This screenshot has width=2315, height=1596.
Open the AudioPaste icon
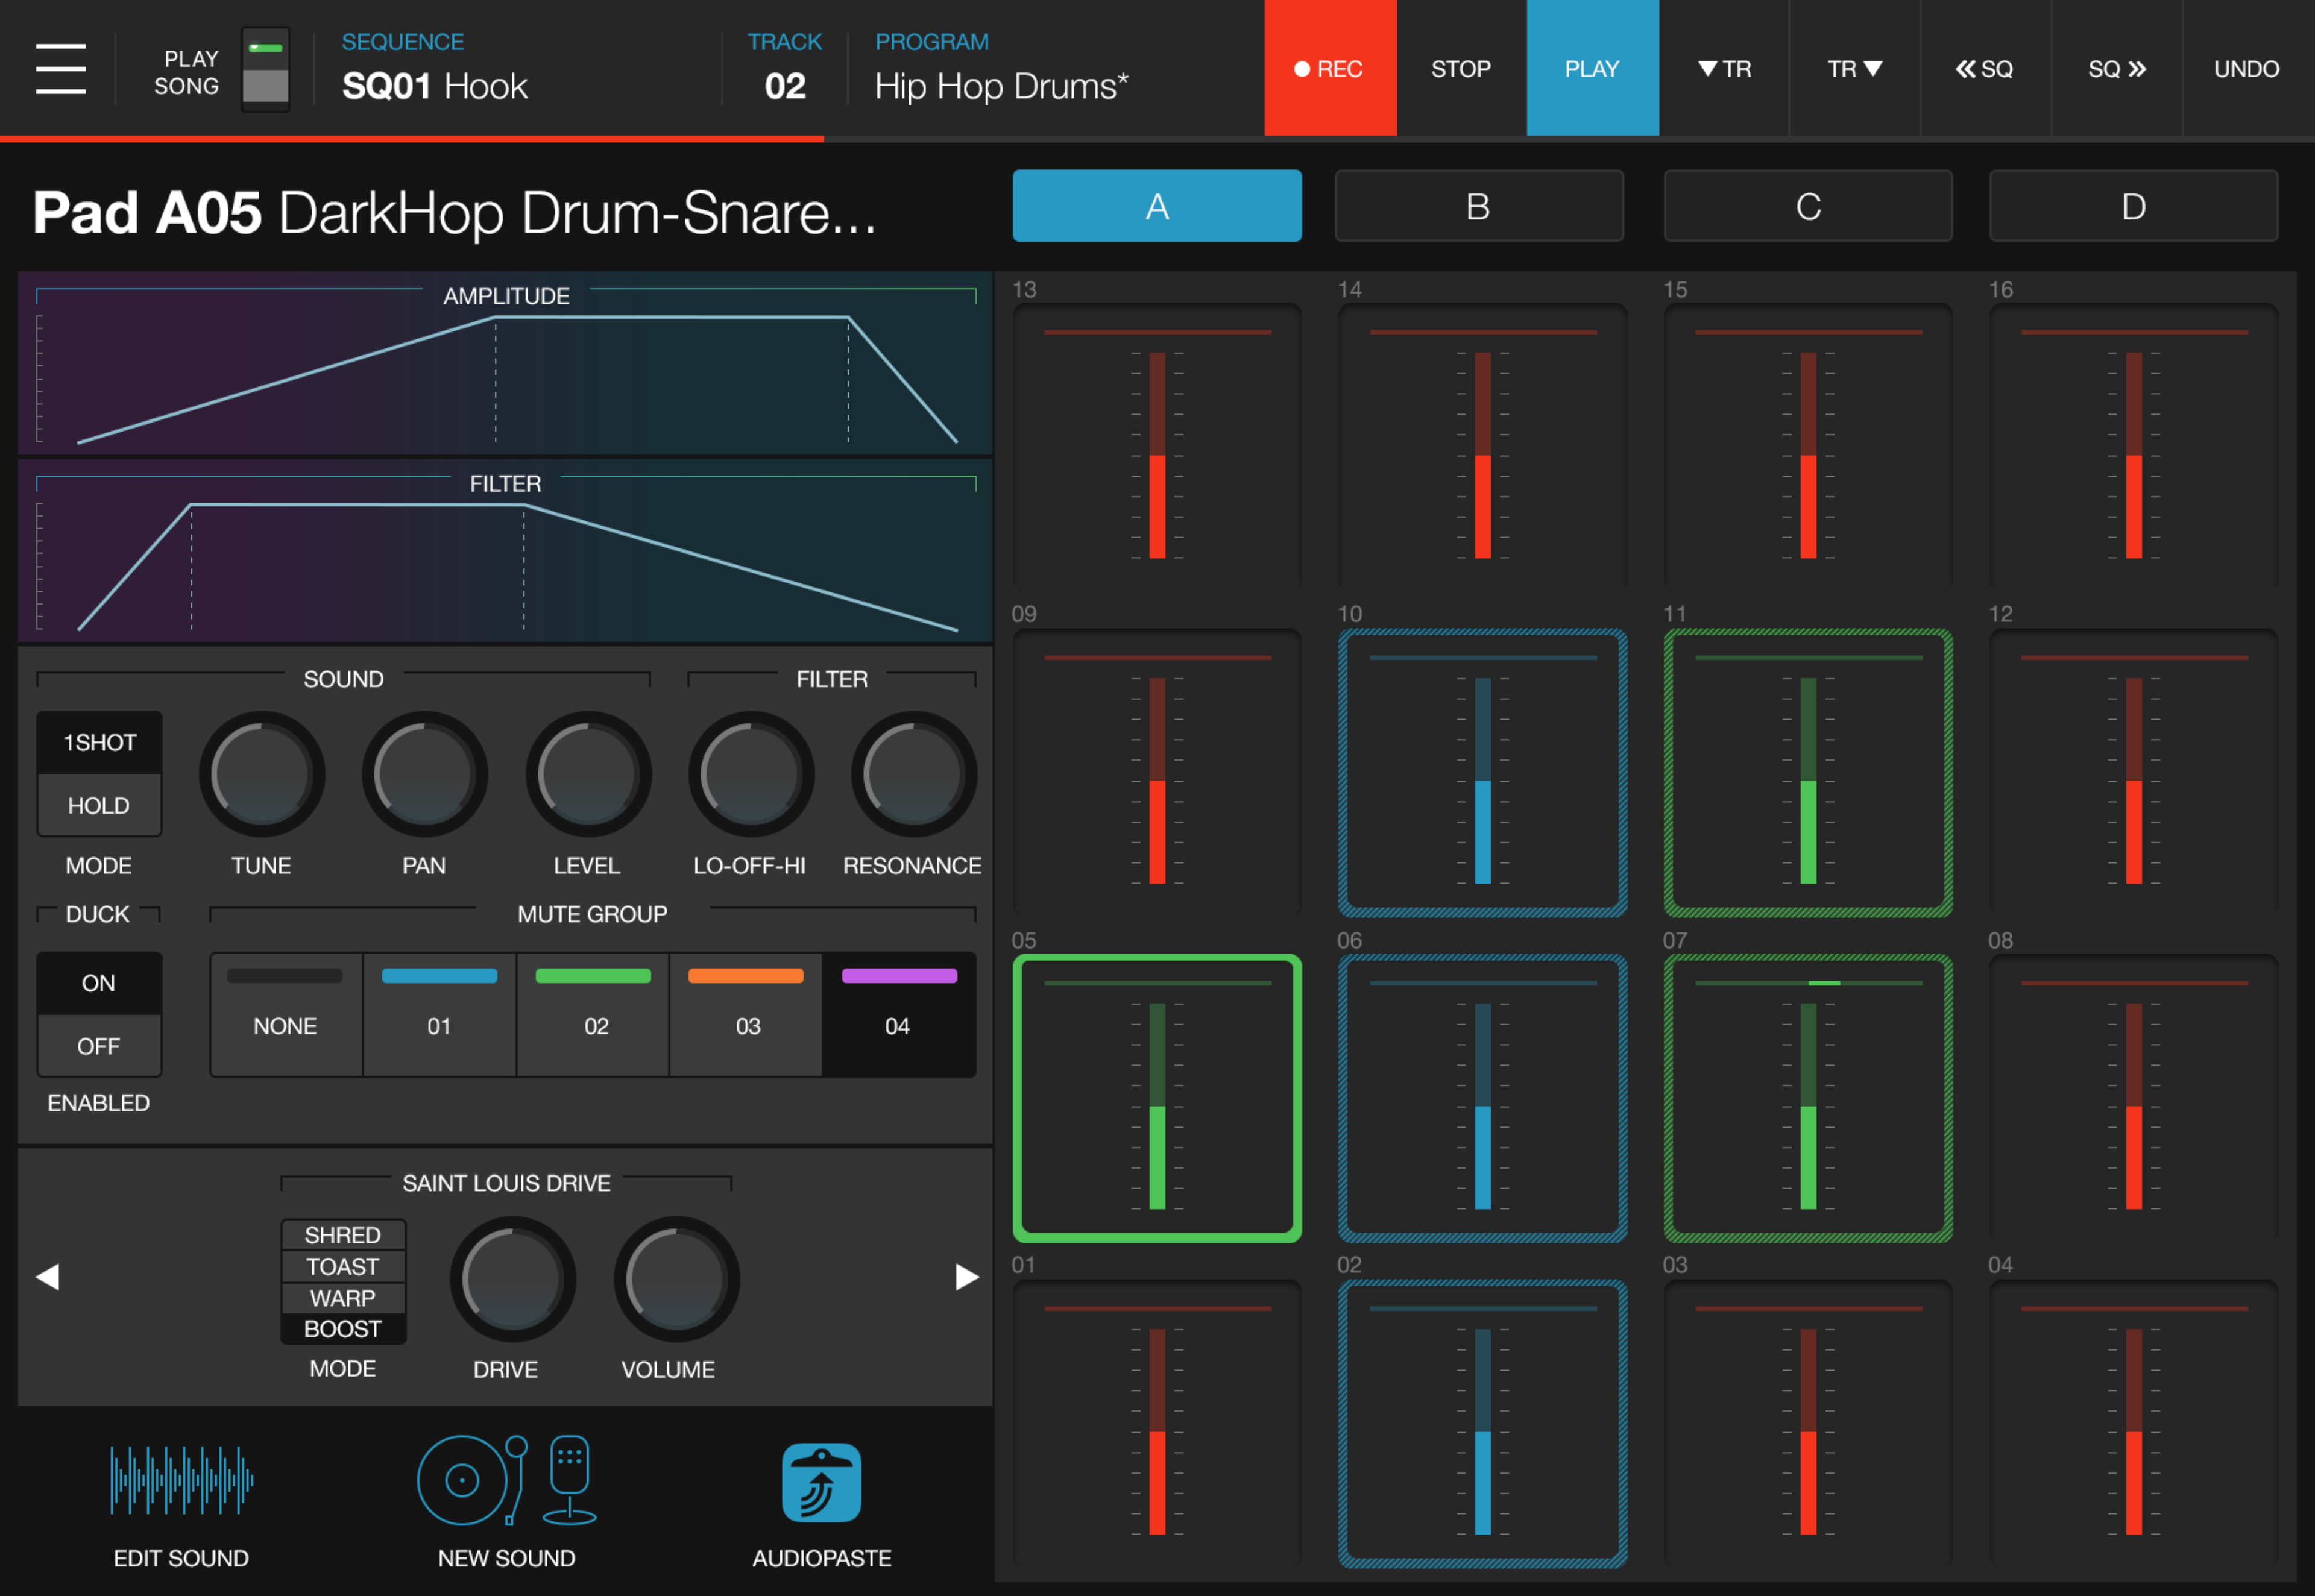point(821,1482)
